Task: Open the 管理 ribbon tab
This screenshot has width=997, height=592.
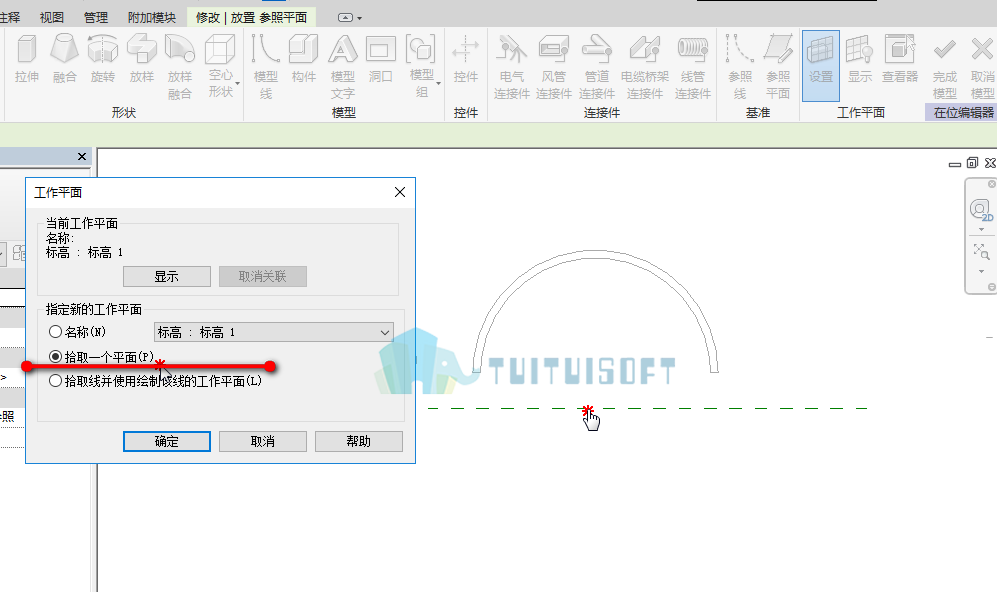Action: (96, 17)
